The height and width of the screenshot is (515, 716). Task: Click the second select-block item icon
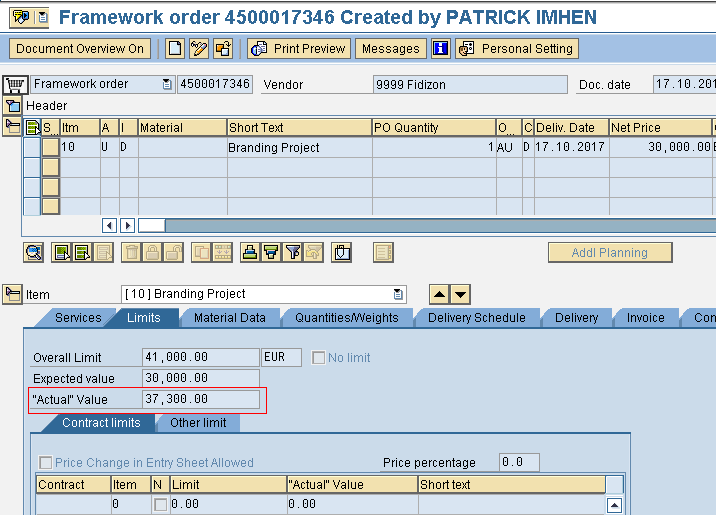82,252
